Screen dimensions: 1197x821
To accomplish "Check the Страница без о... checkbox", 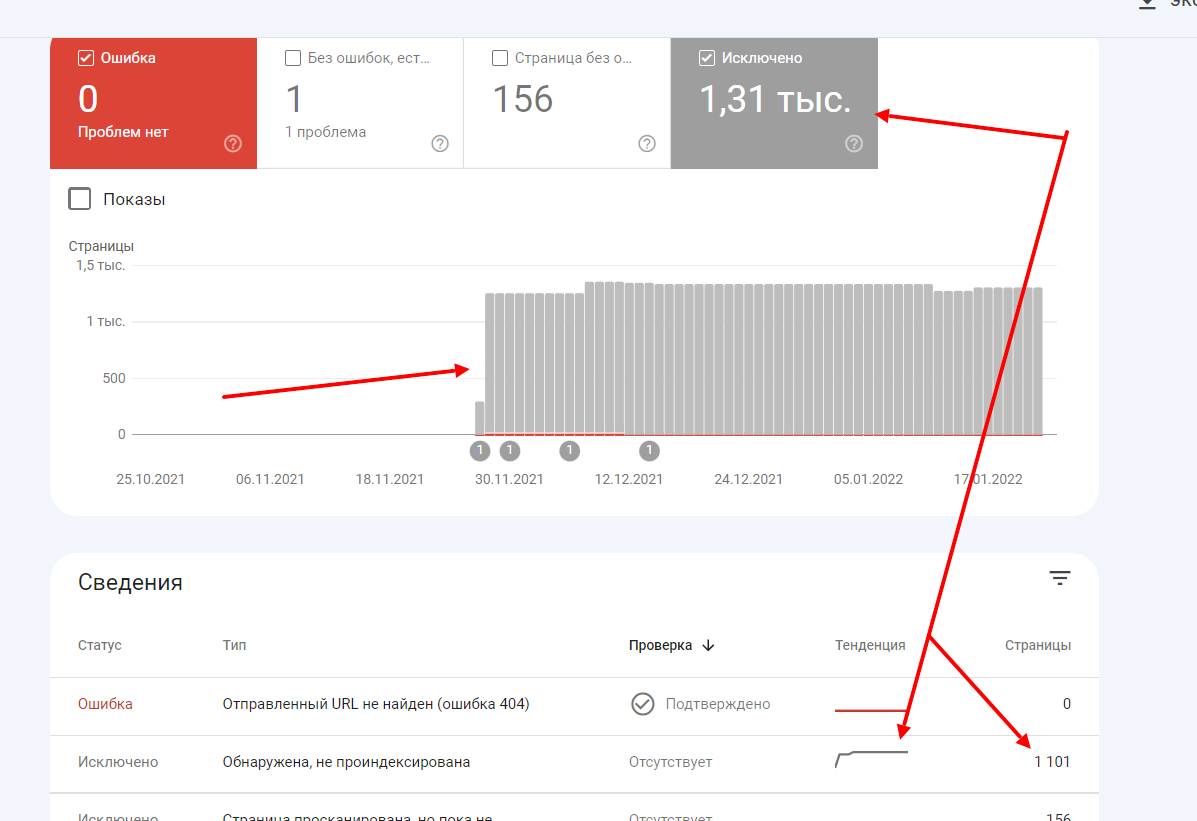I will point(500,58).
